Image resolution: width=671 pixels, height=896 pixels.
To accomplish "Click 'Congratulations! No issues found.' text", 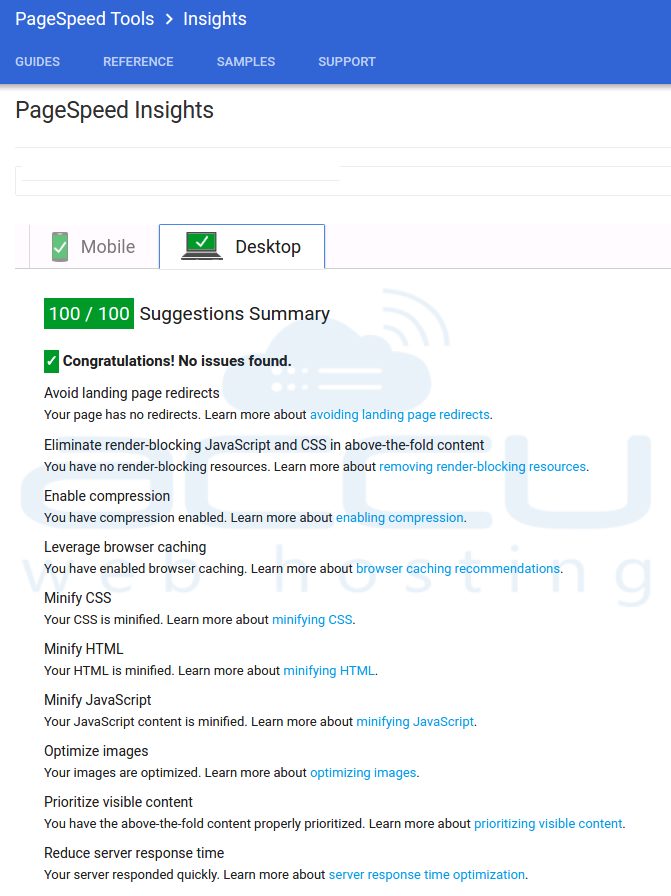I will pyautogui.click(x=177, y=361).
